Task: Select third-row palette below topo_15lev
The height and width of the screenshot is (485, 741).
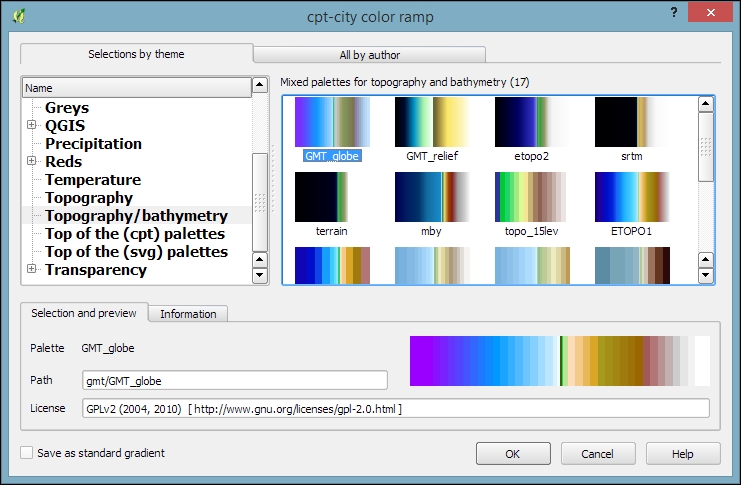Action: pyautogui.click(x=532, y=265)
